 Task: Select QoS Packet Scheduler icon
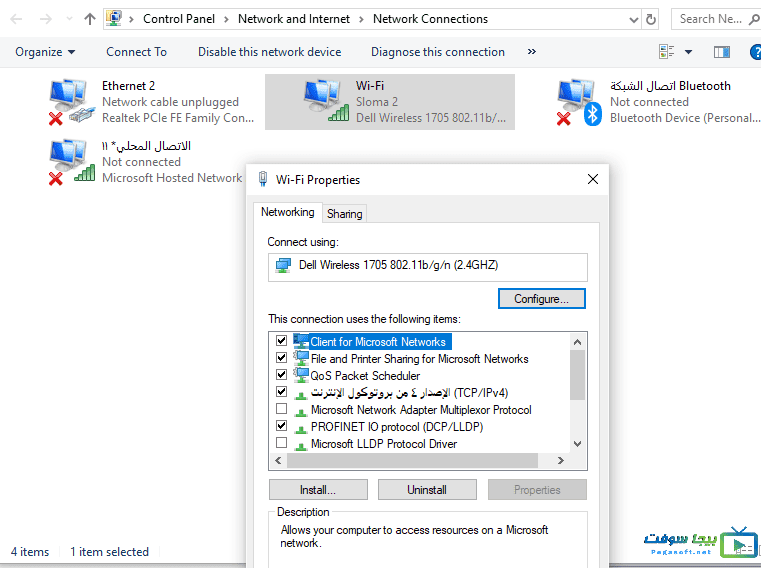[301, 375]
